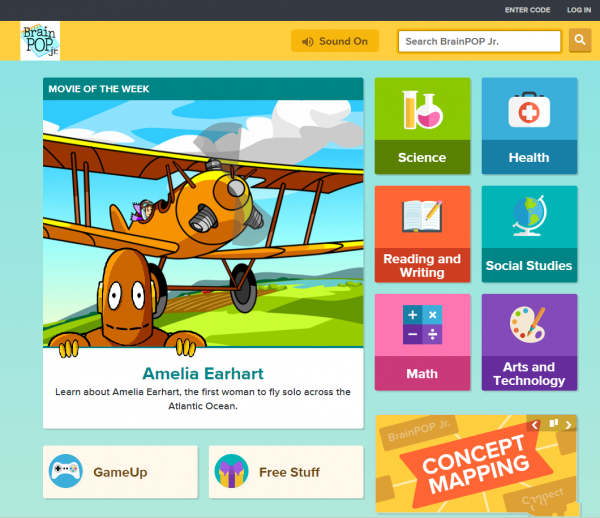Click the Search BrainPOP Jr. field

coord(479,41)
